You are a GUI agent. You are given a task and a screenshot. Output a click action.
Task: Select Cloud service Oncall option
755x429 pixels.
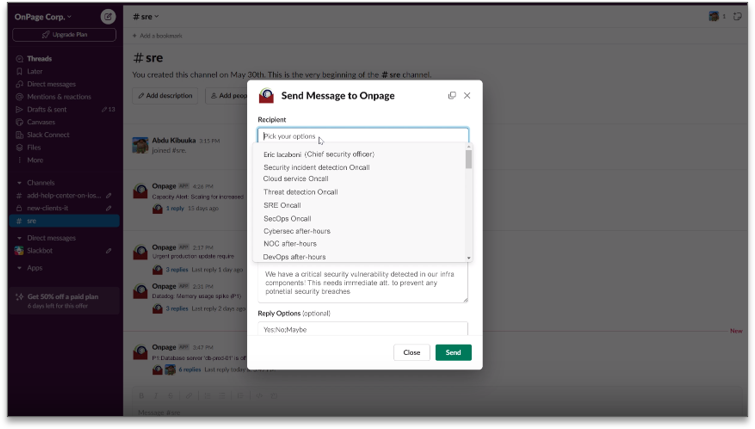(x=296, y=179)
